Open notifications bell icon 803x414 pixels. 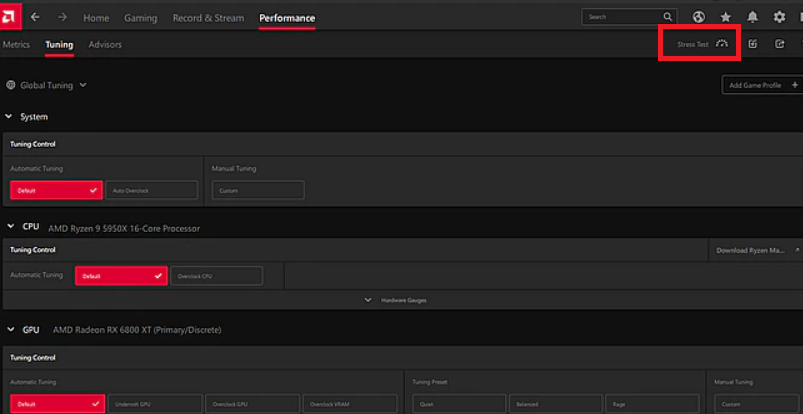coord(752,17)
